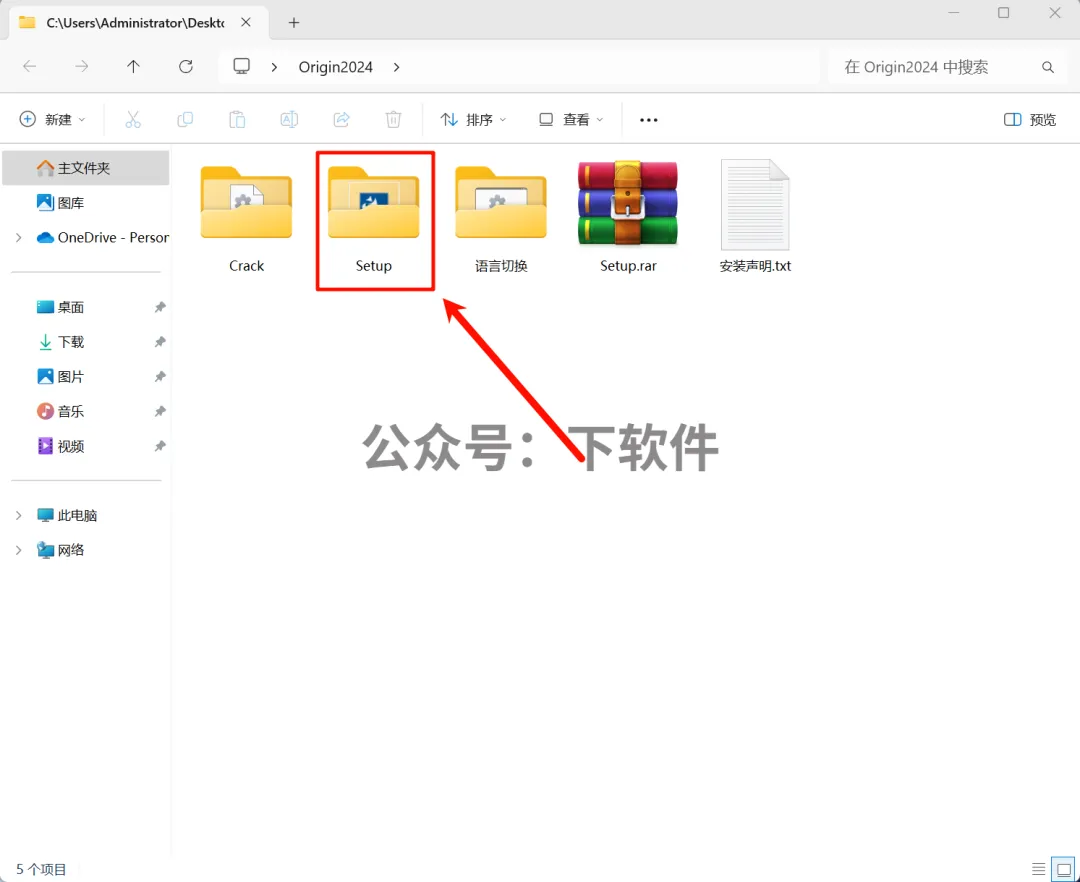The width and height of the screenshot is (1080, 882).
Task: Click the Rename toolbar icon
Action: click(289, 120)
